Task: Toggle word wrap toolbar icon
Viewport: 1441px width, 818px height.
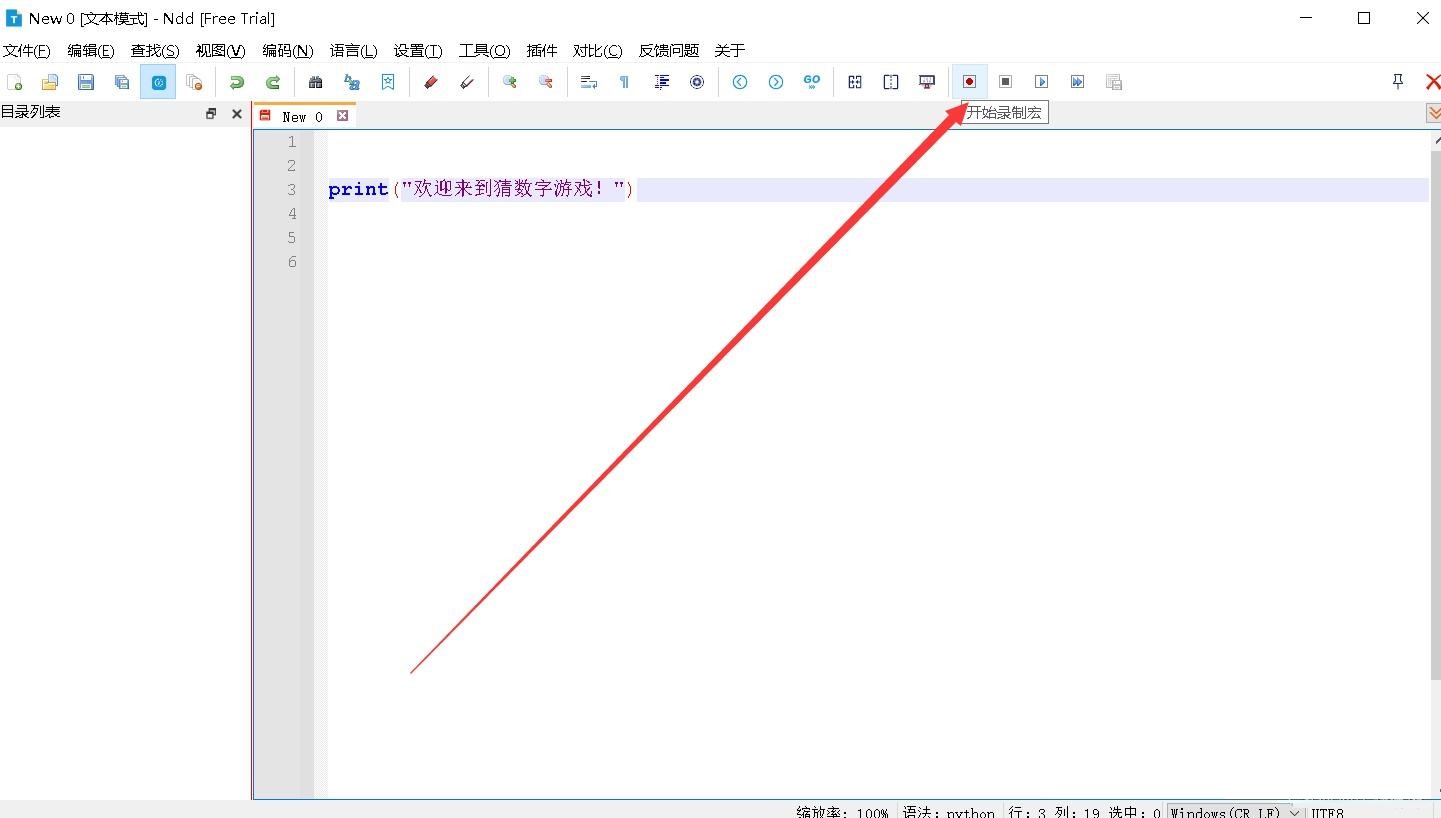Action: pyautogui.click(x=589, y=82)
